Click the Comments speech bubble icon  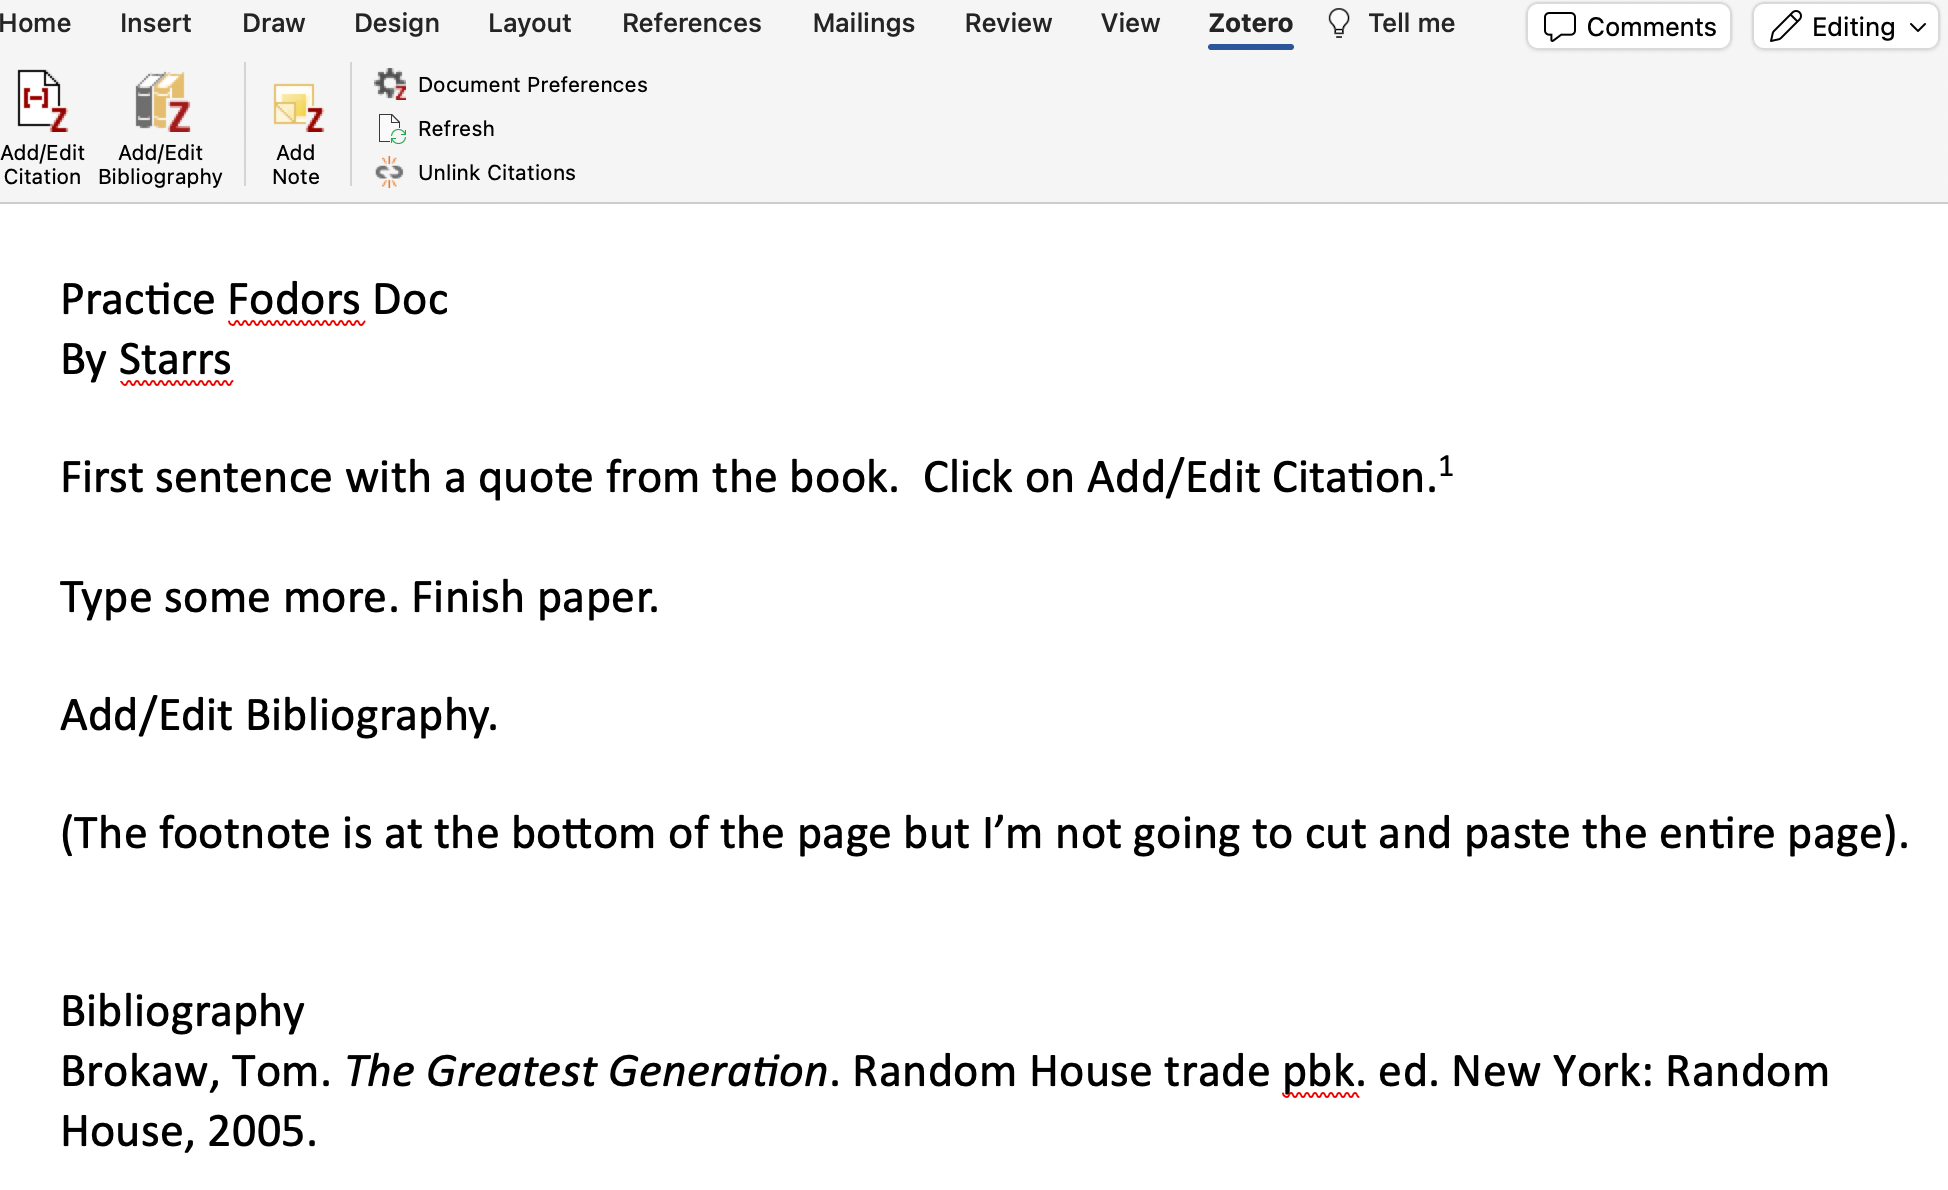(1558, 27)
